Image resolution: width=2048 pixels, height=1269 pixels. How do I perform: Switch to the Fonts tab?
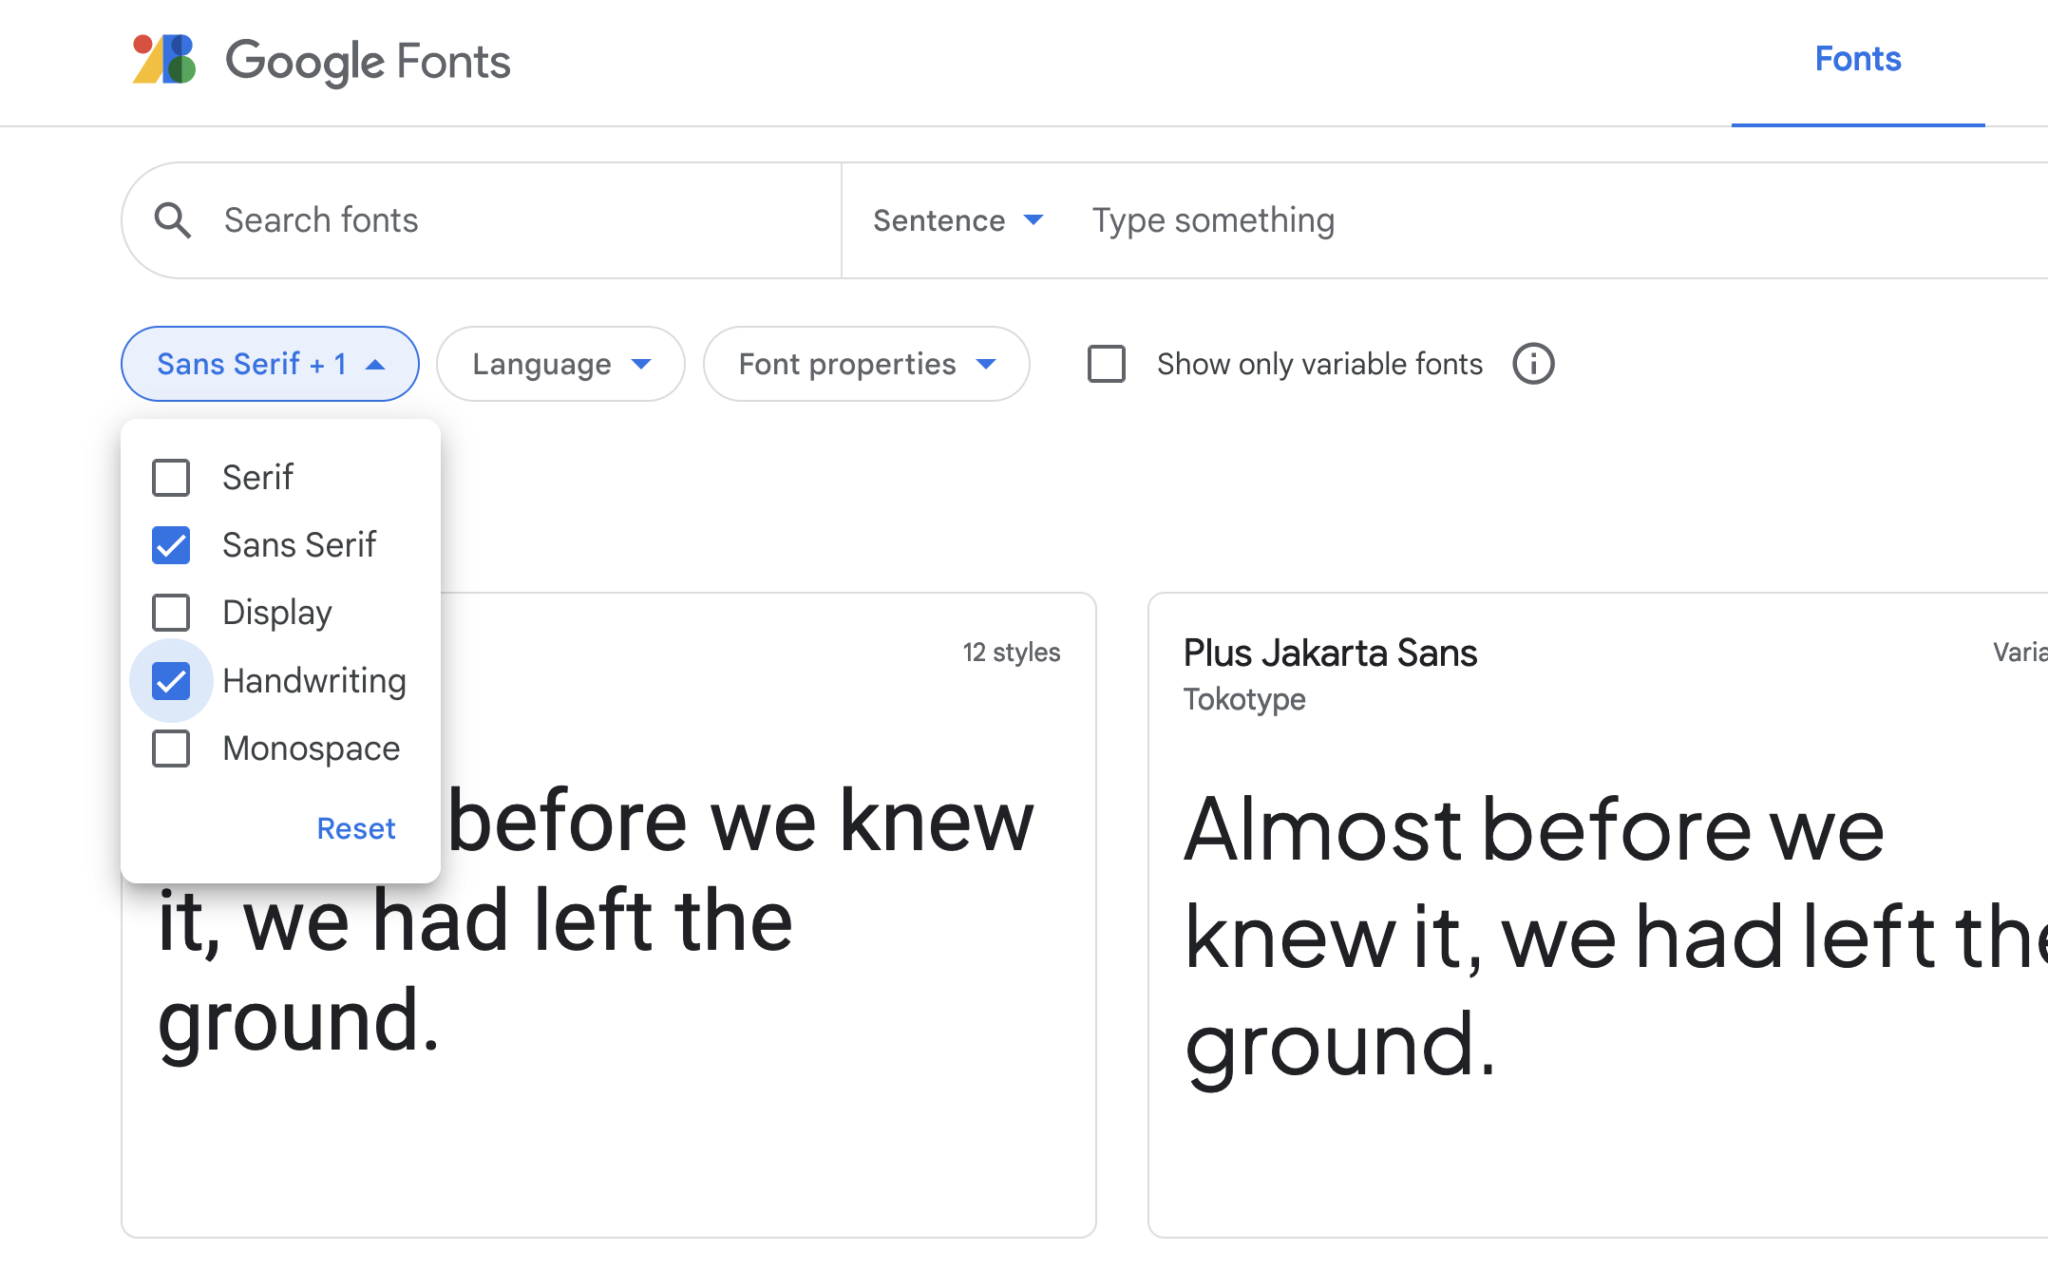(1857, 60)
